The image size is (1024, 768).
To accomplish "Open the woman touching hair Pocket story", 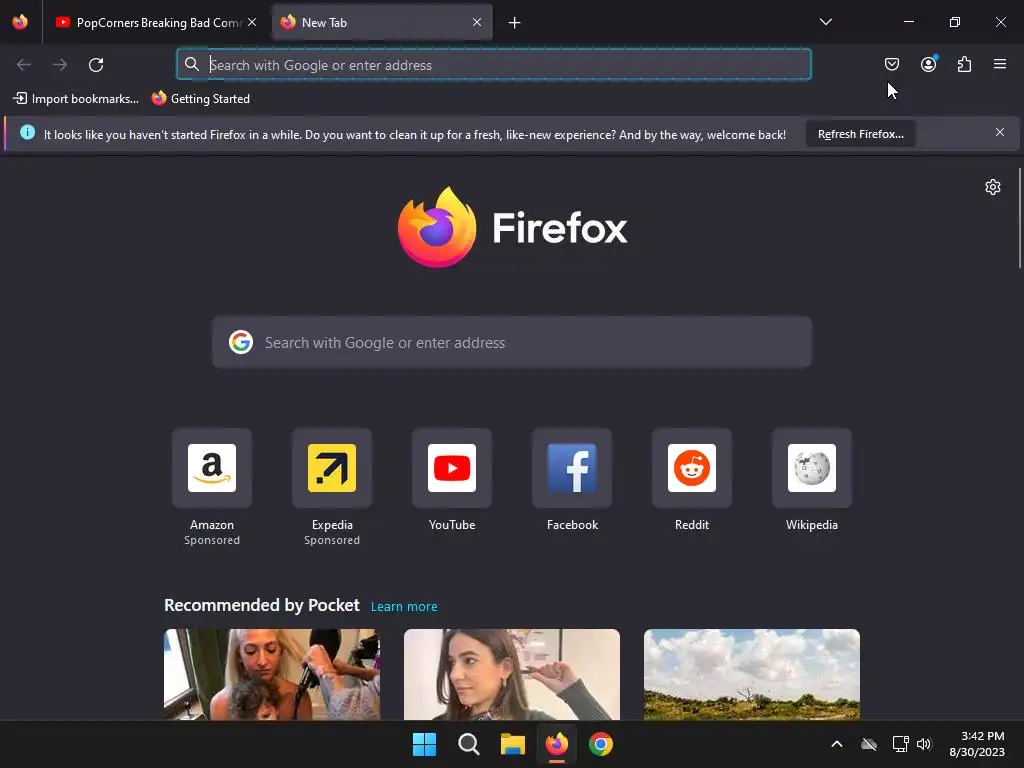I will pos(512,675).
